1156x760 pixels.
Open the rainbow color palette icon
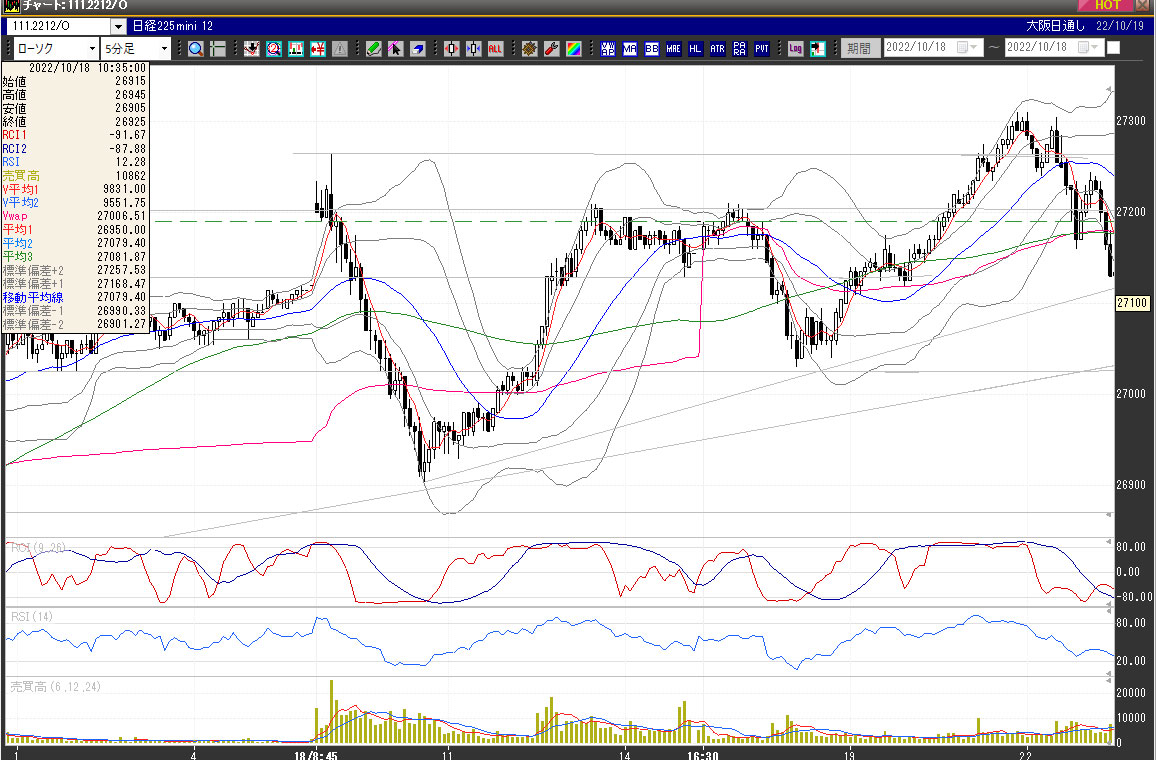coord(574,49)
